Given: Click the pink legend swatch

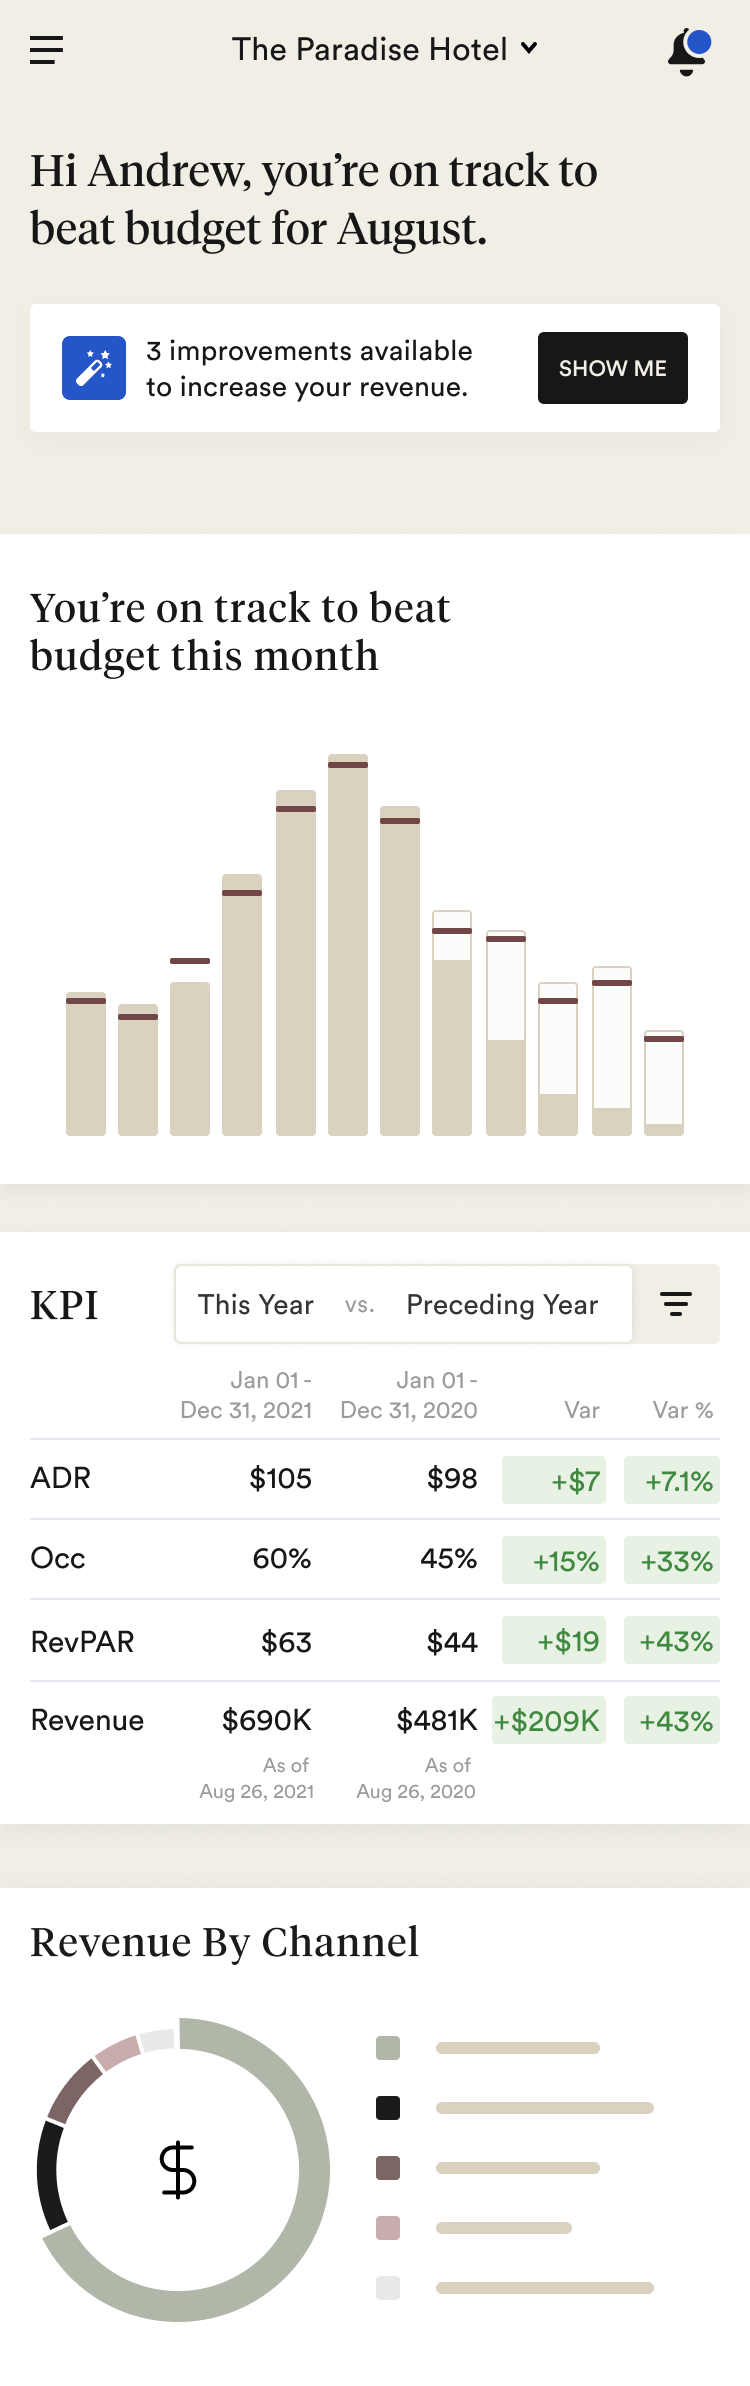Looking at the screenshot, I should coord(388,2228).
